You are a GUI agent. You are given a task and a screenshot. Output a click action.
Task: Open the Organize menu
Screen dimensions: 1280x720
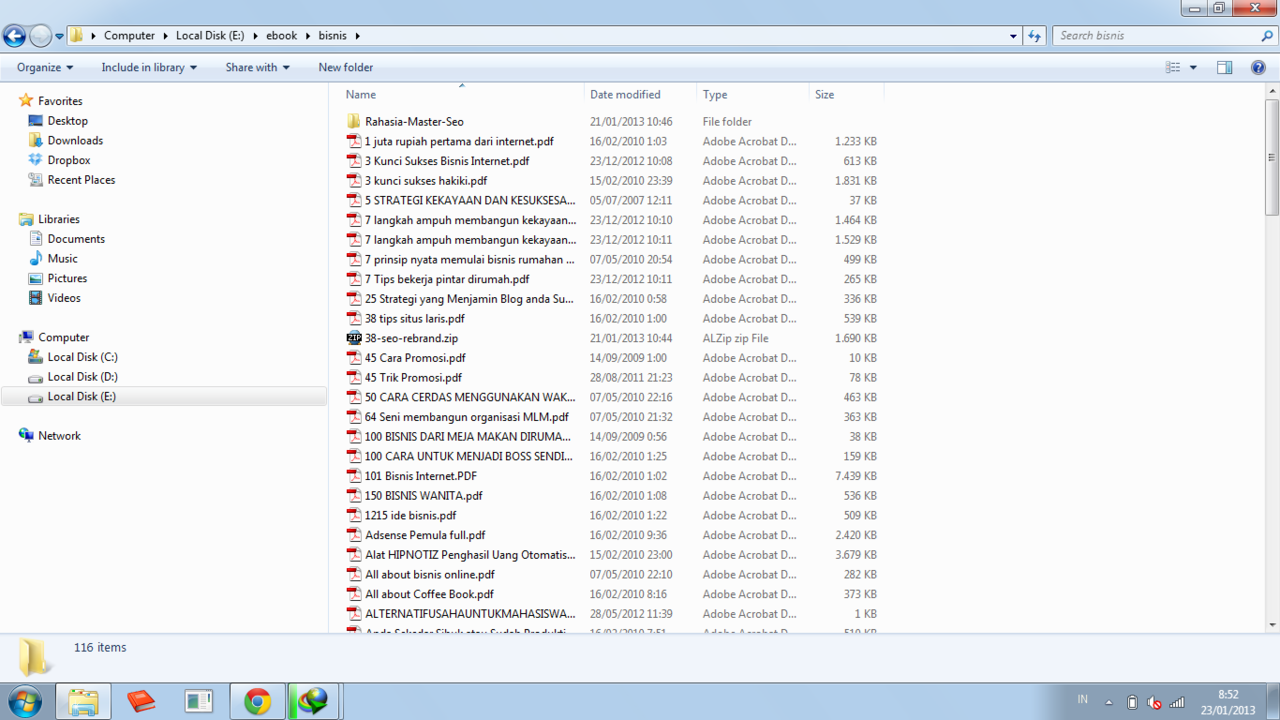click(45, 67)
